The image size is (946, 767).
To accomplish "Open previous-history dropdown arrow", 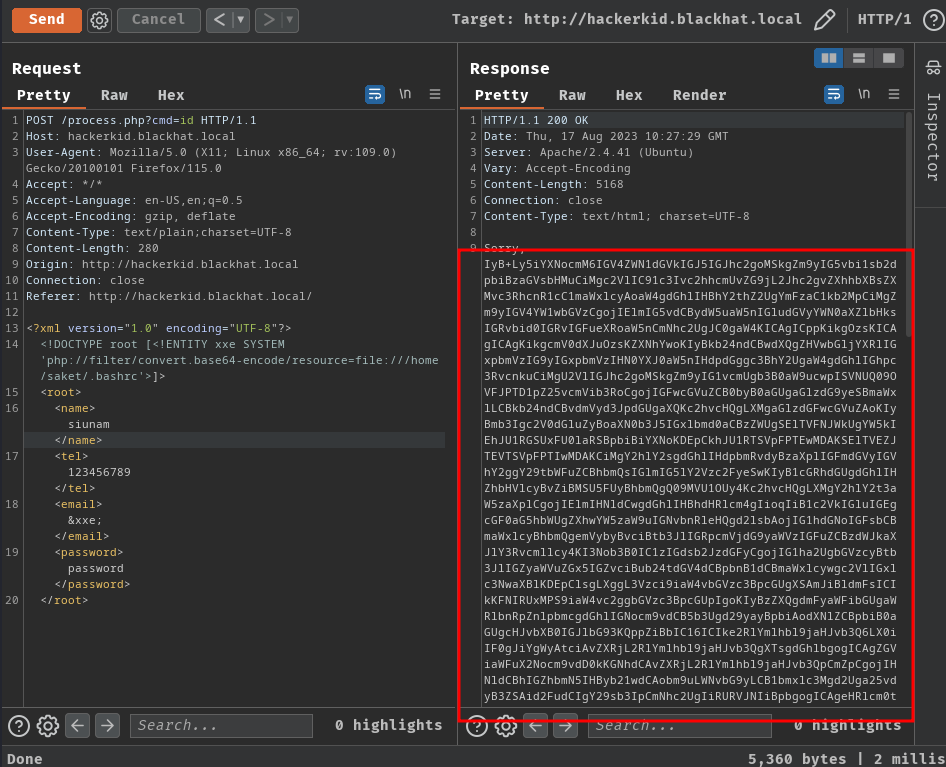I will [241, 20].
